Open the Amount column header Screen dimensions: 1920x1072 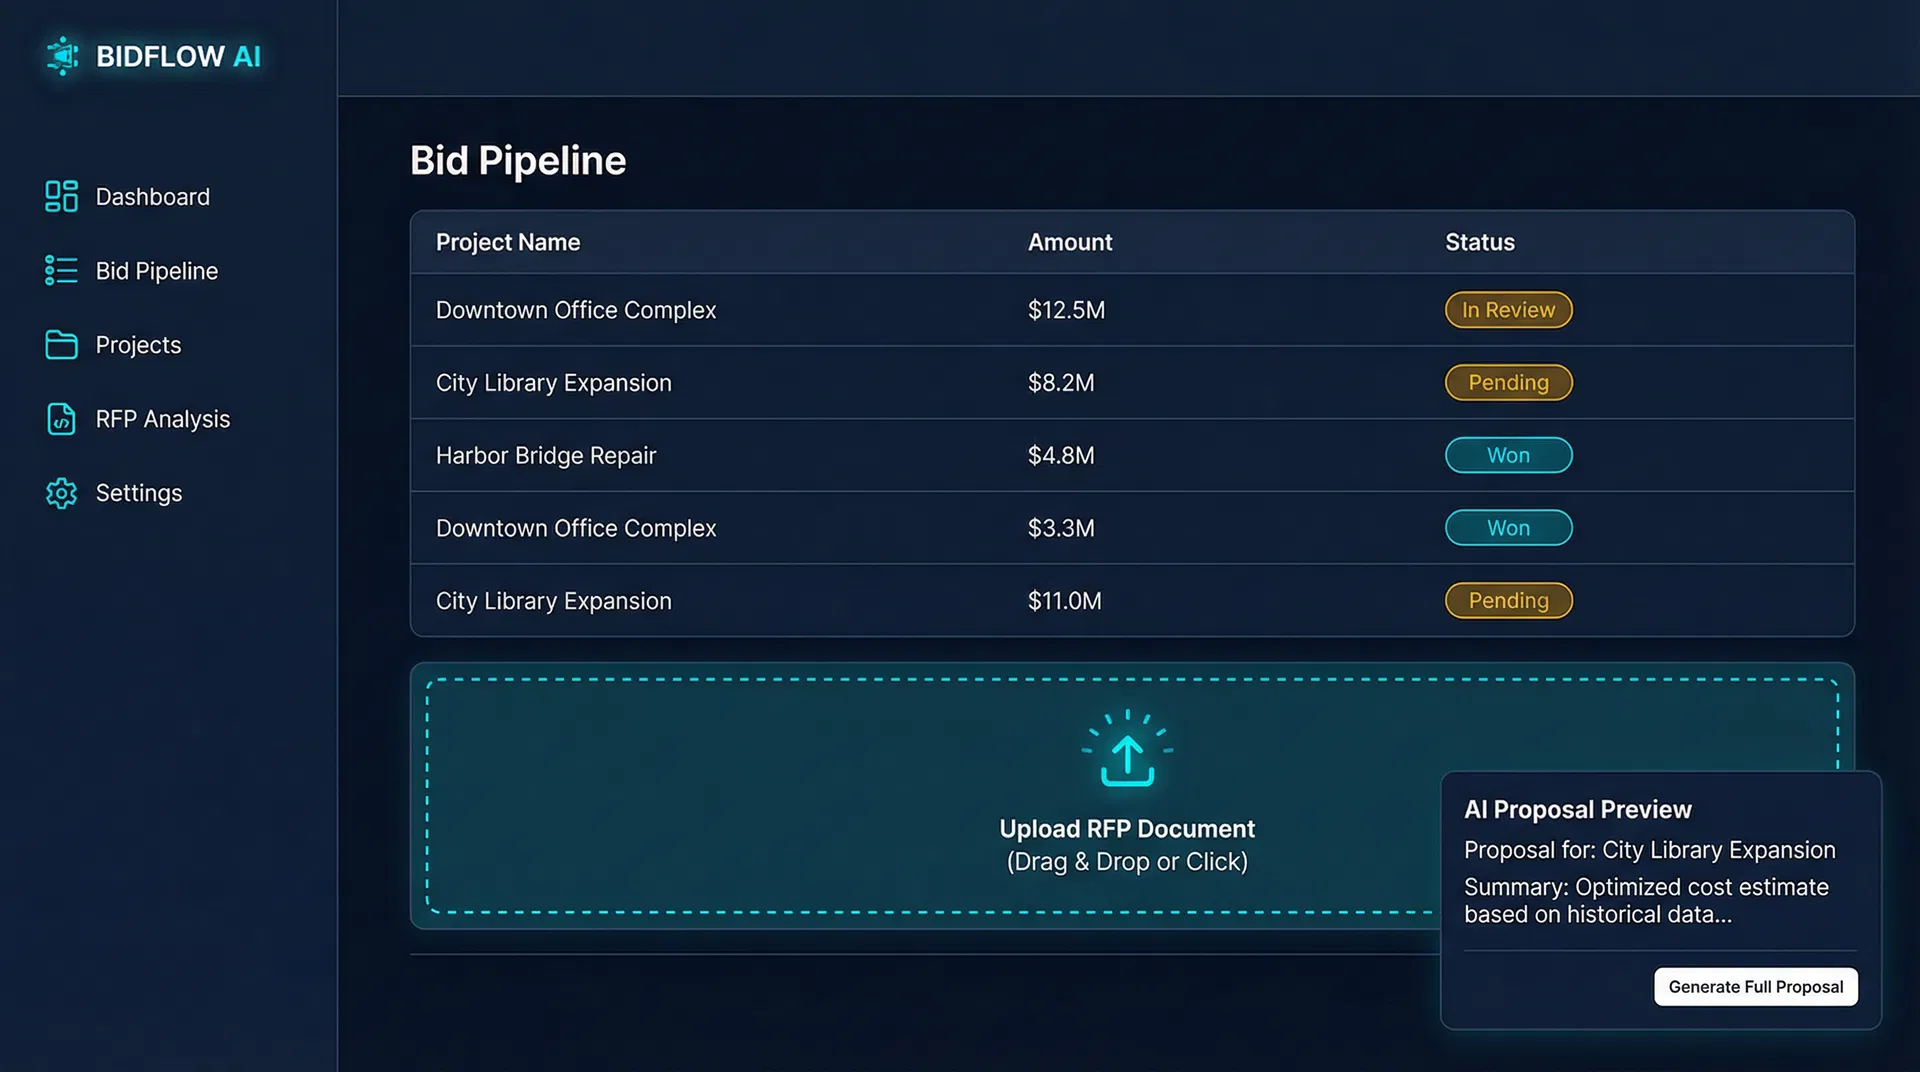click(x=1069, y=242)
